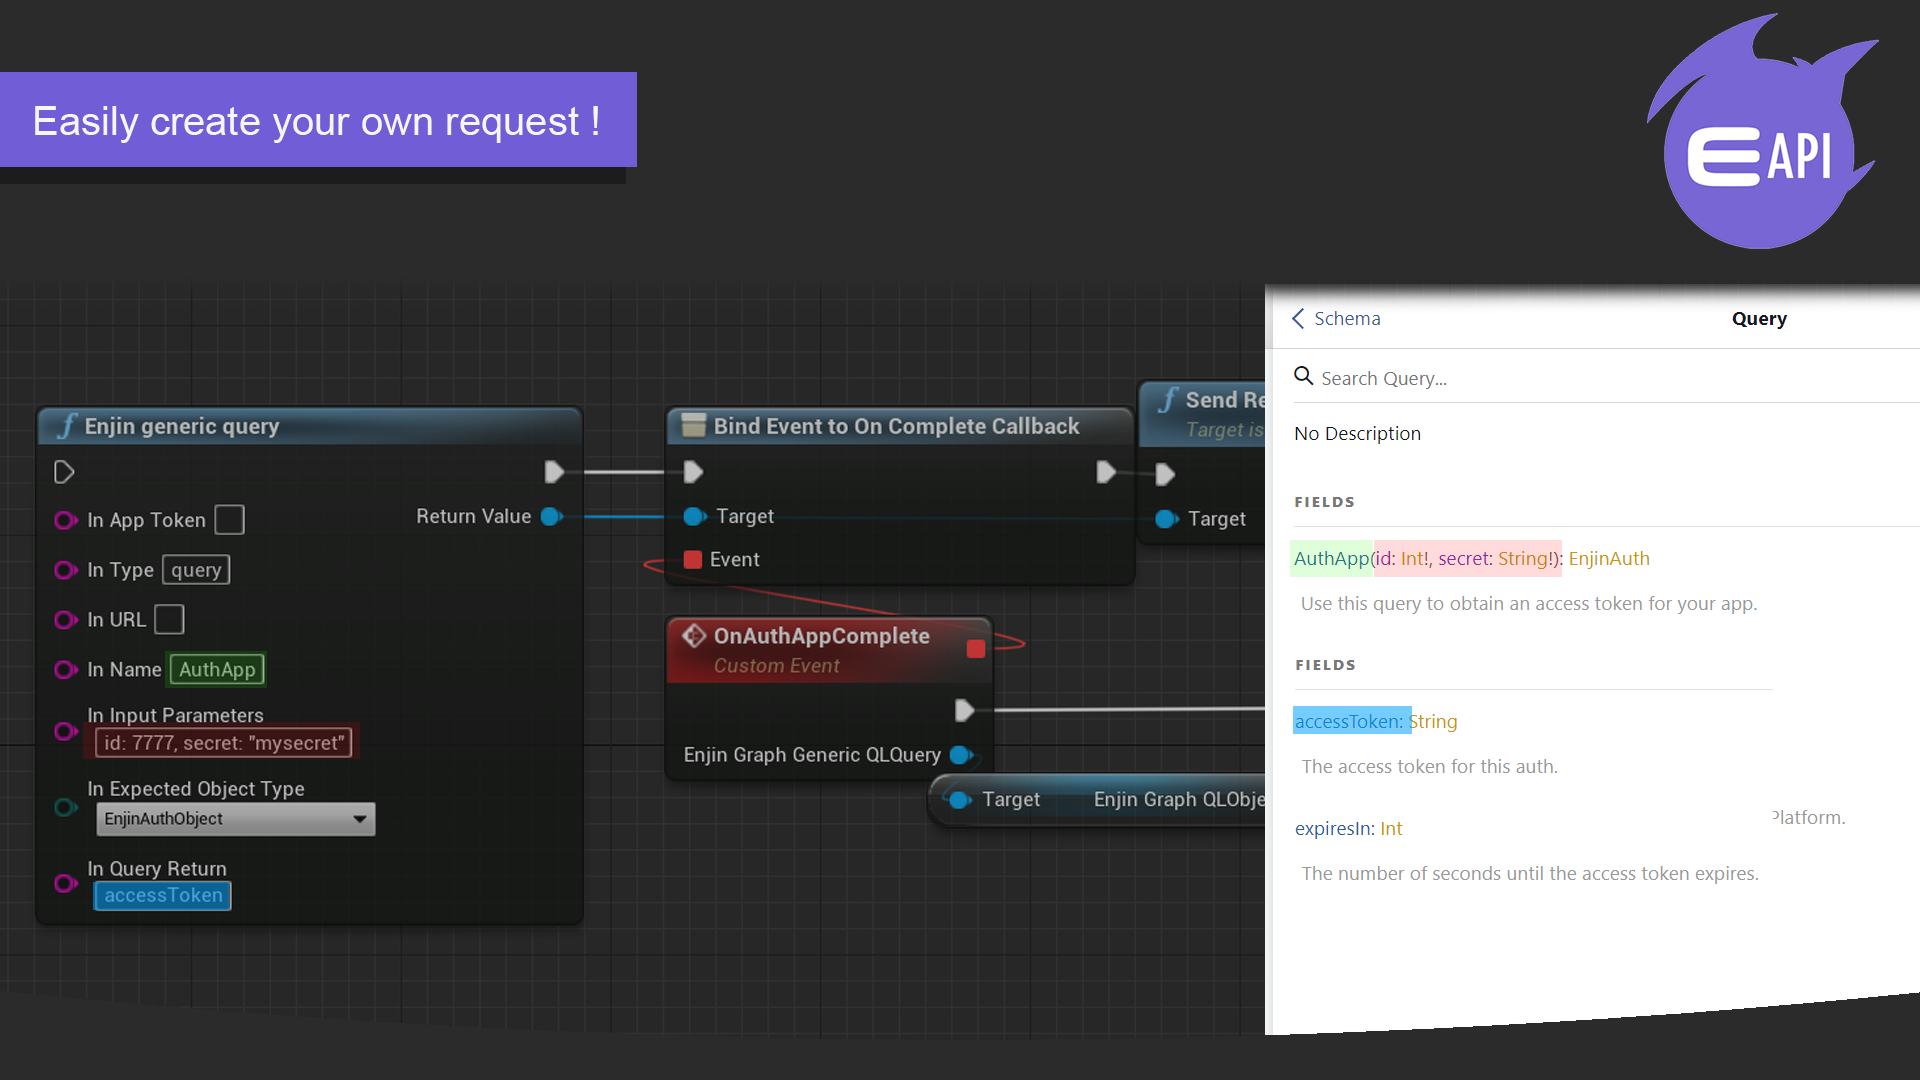This screenshot has height=1080, width=1920.
Task: Click the back chevron beside Schema
Action: [1298, 318]
